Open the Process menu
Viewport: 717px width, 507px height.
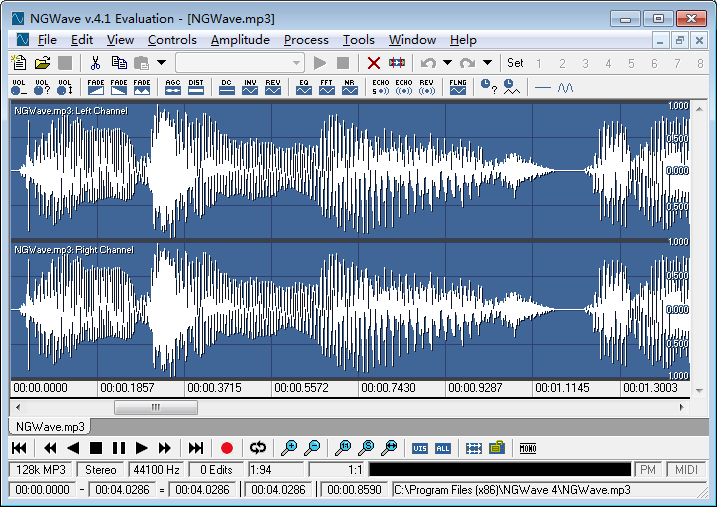306,40
